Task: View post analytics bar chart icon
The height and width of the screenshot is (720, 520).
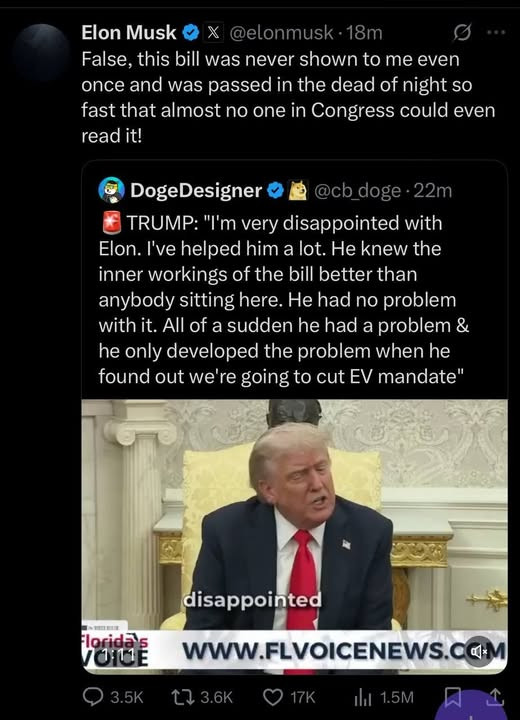Action: click(362, 698)
